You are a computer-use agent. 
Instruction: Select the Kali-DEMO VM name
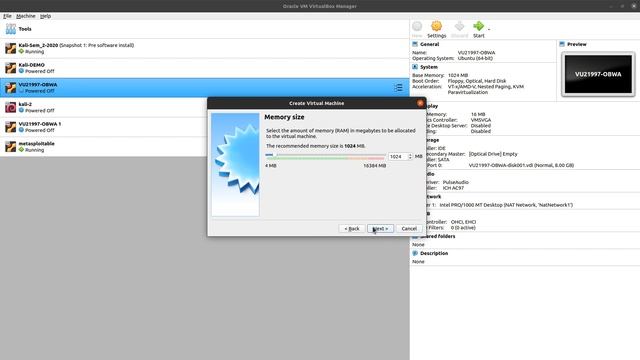coord(31,65)
